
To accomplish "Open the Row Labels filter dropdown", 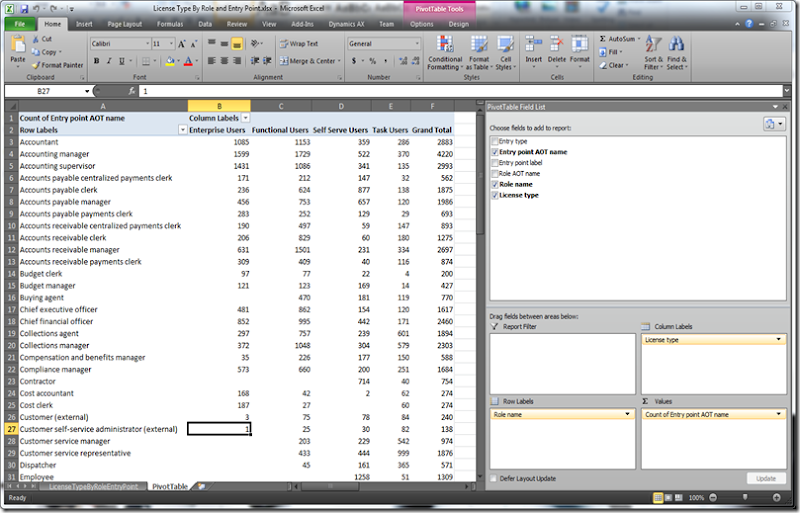I will (182, 130).
